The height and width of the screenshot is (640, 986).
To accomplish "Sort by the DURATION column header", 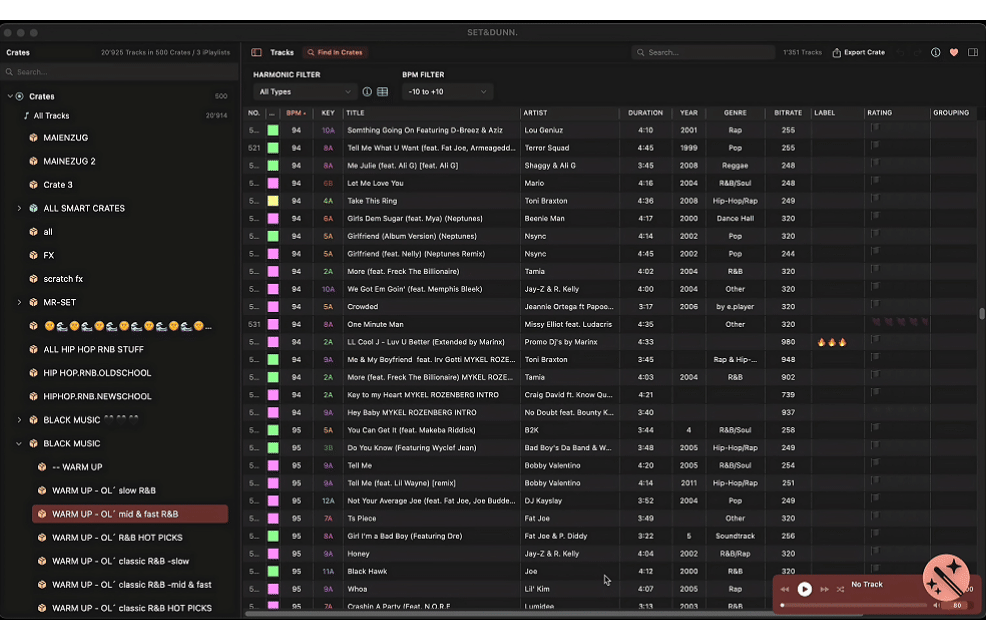I will click(645, 113).
